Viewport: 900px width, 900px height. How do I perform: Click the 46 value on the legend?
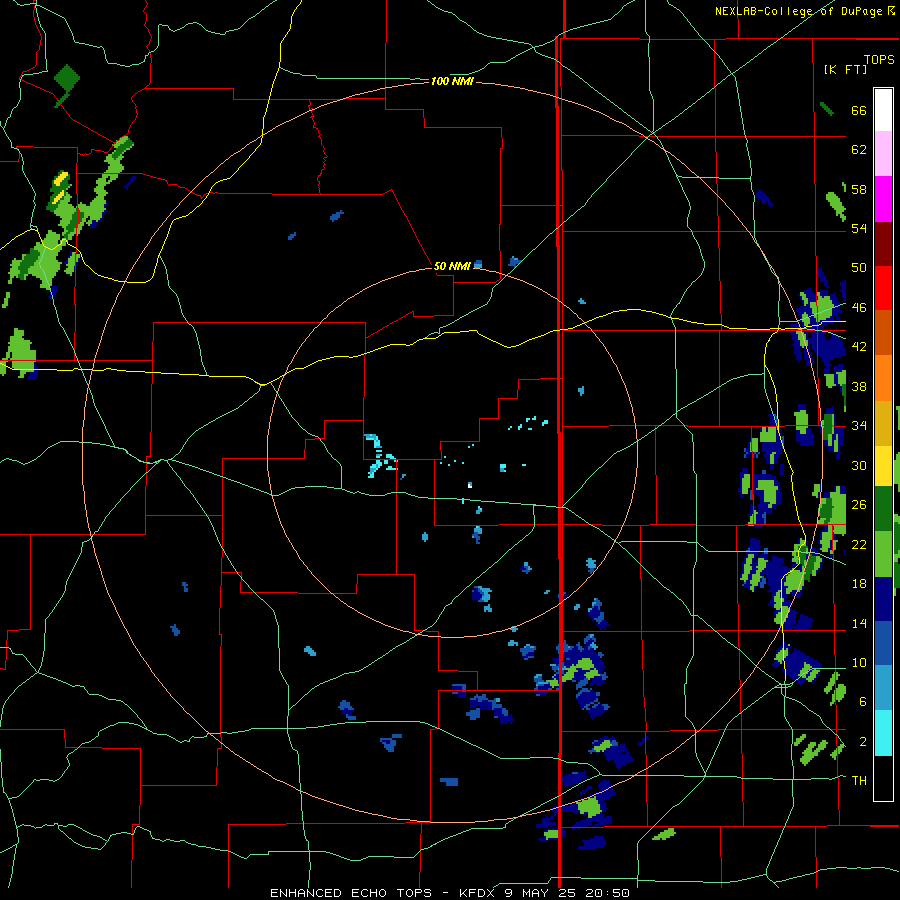coord(859,308)
